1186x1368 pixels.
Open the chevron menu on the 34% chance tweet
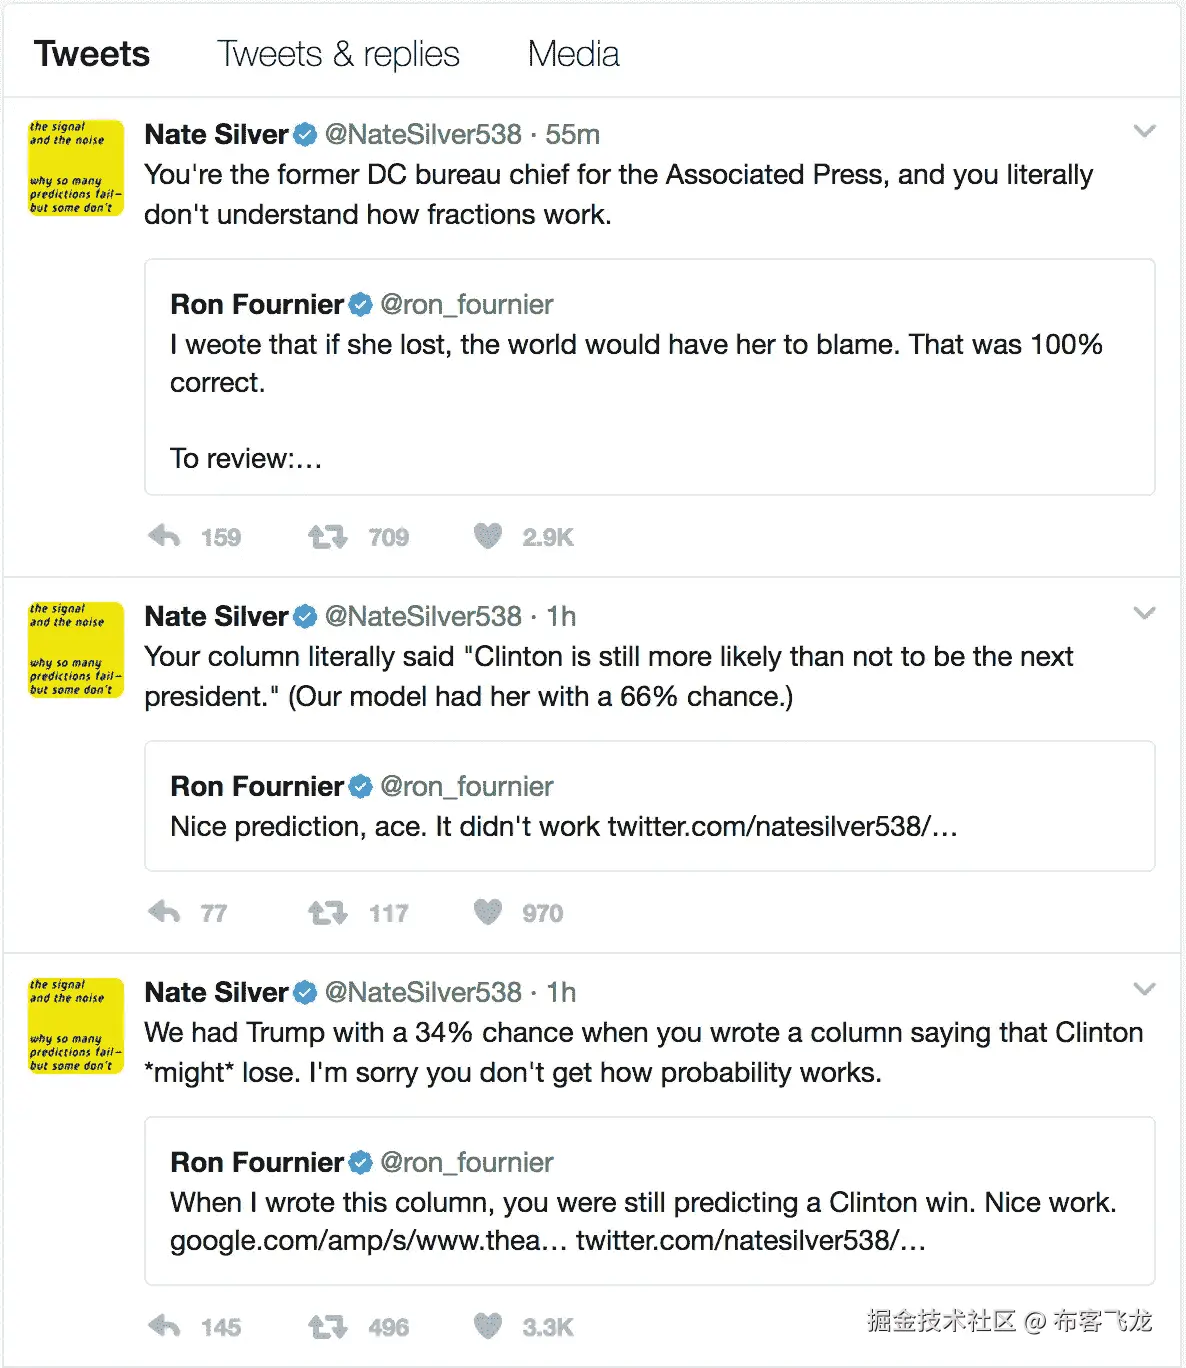(1144, 990)
